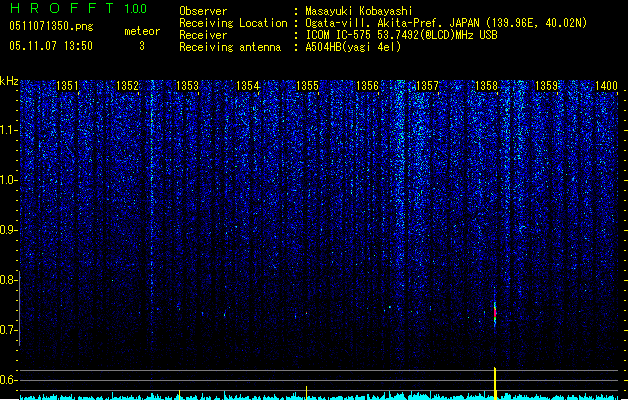The height and width of the screenshot is (400, 629).
Task: Click the small yellow detection bar below 1353
Action: point(179,394)
